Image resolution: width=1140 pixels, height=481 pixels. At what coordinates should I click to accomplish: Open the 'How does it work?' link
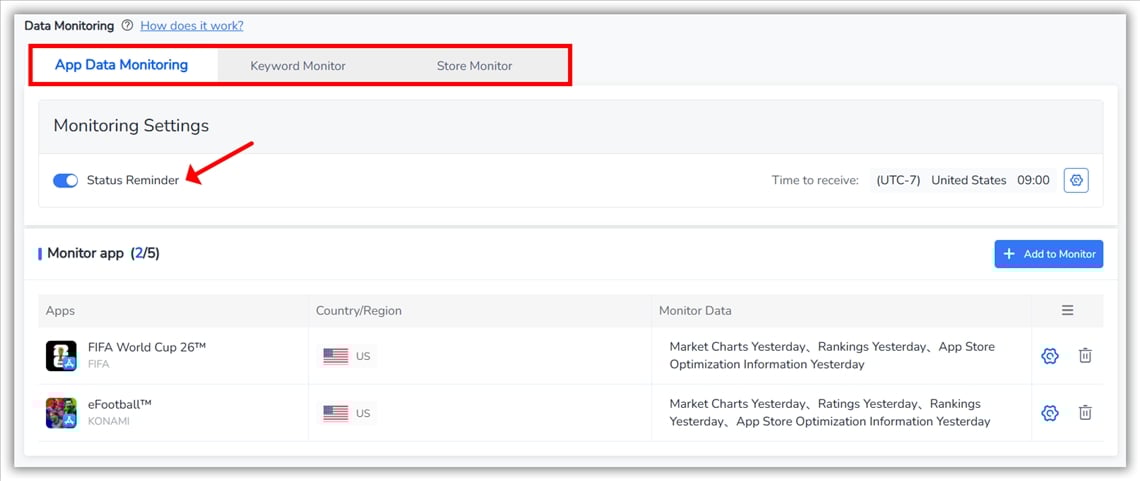(x=192, y=26)
